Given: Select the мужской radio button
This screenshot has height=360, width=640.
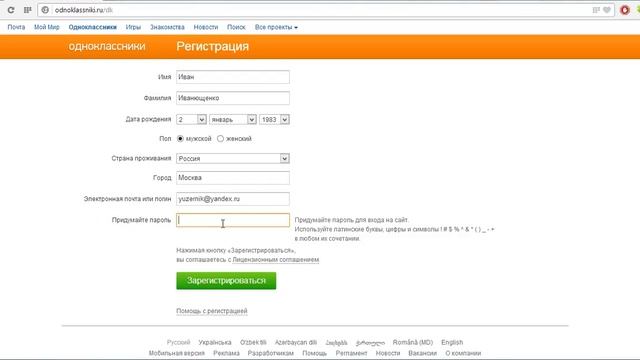Looking at the screenshot, I should pos(180,139).
